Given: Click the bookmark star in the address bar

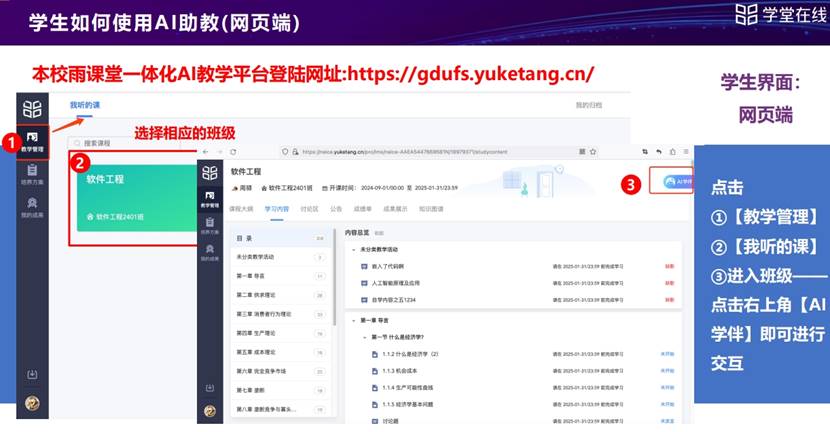Looking at the screenshot, I should coord(595,151).
